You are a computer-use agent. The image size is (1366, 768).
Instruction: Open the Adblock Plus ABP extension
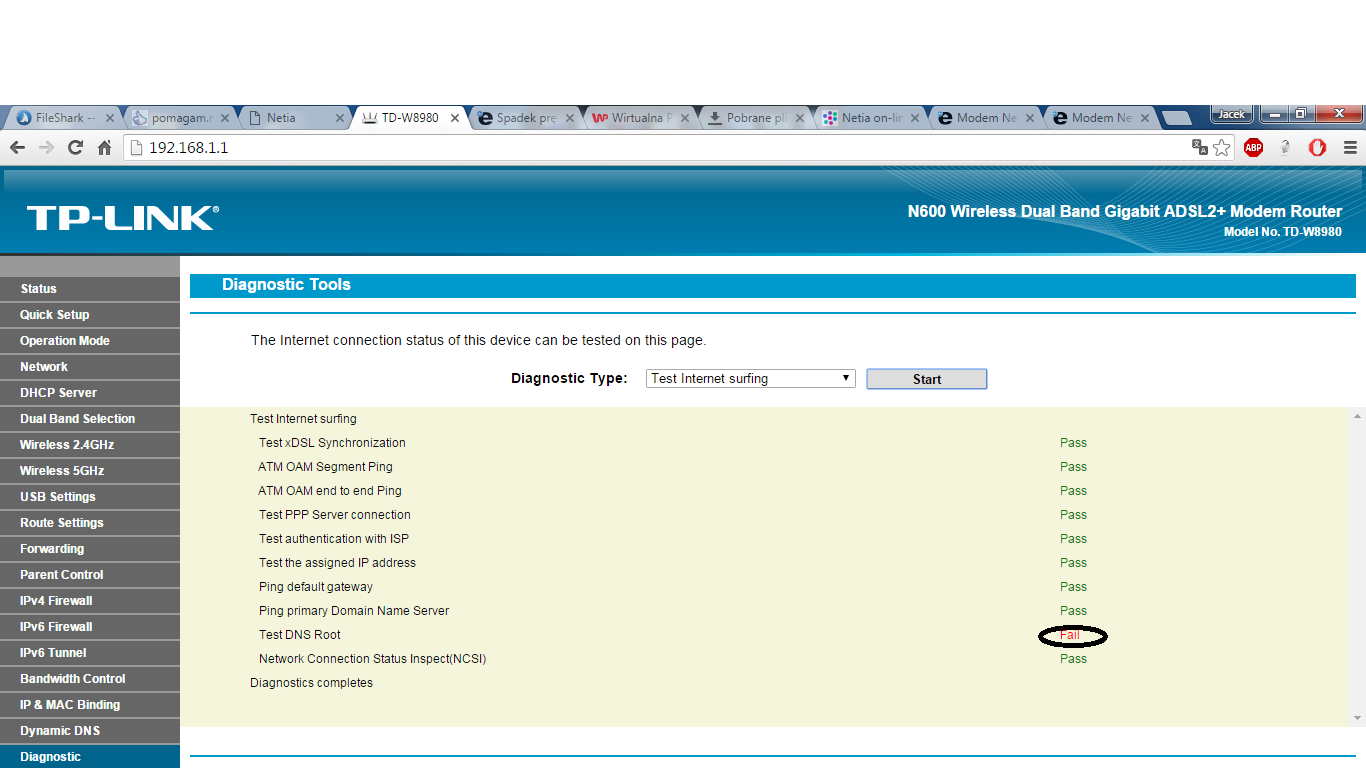(x=1253, y=148)
